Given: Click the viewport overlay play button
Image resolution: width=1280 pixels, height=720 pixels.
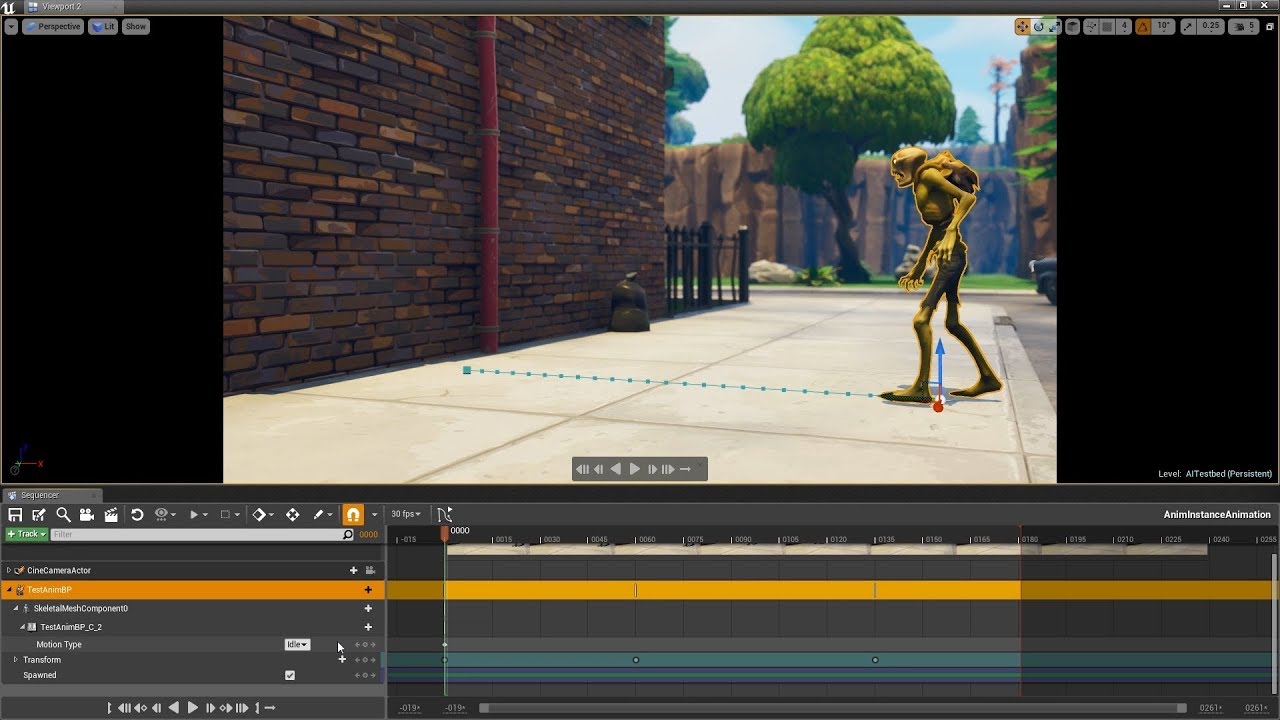Looking at the screenshot, I should tap(635, 469).
